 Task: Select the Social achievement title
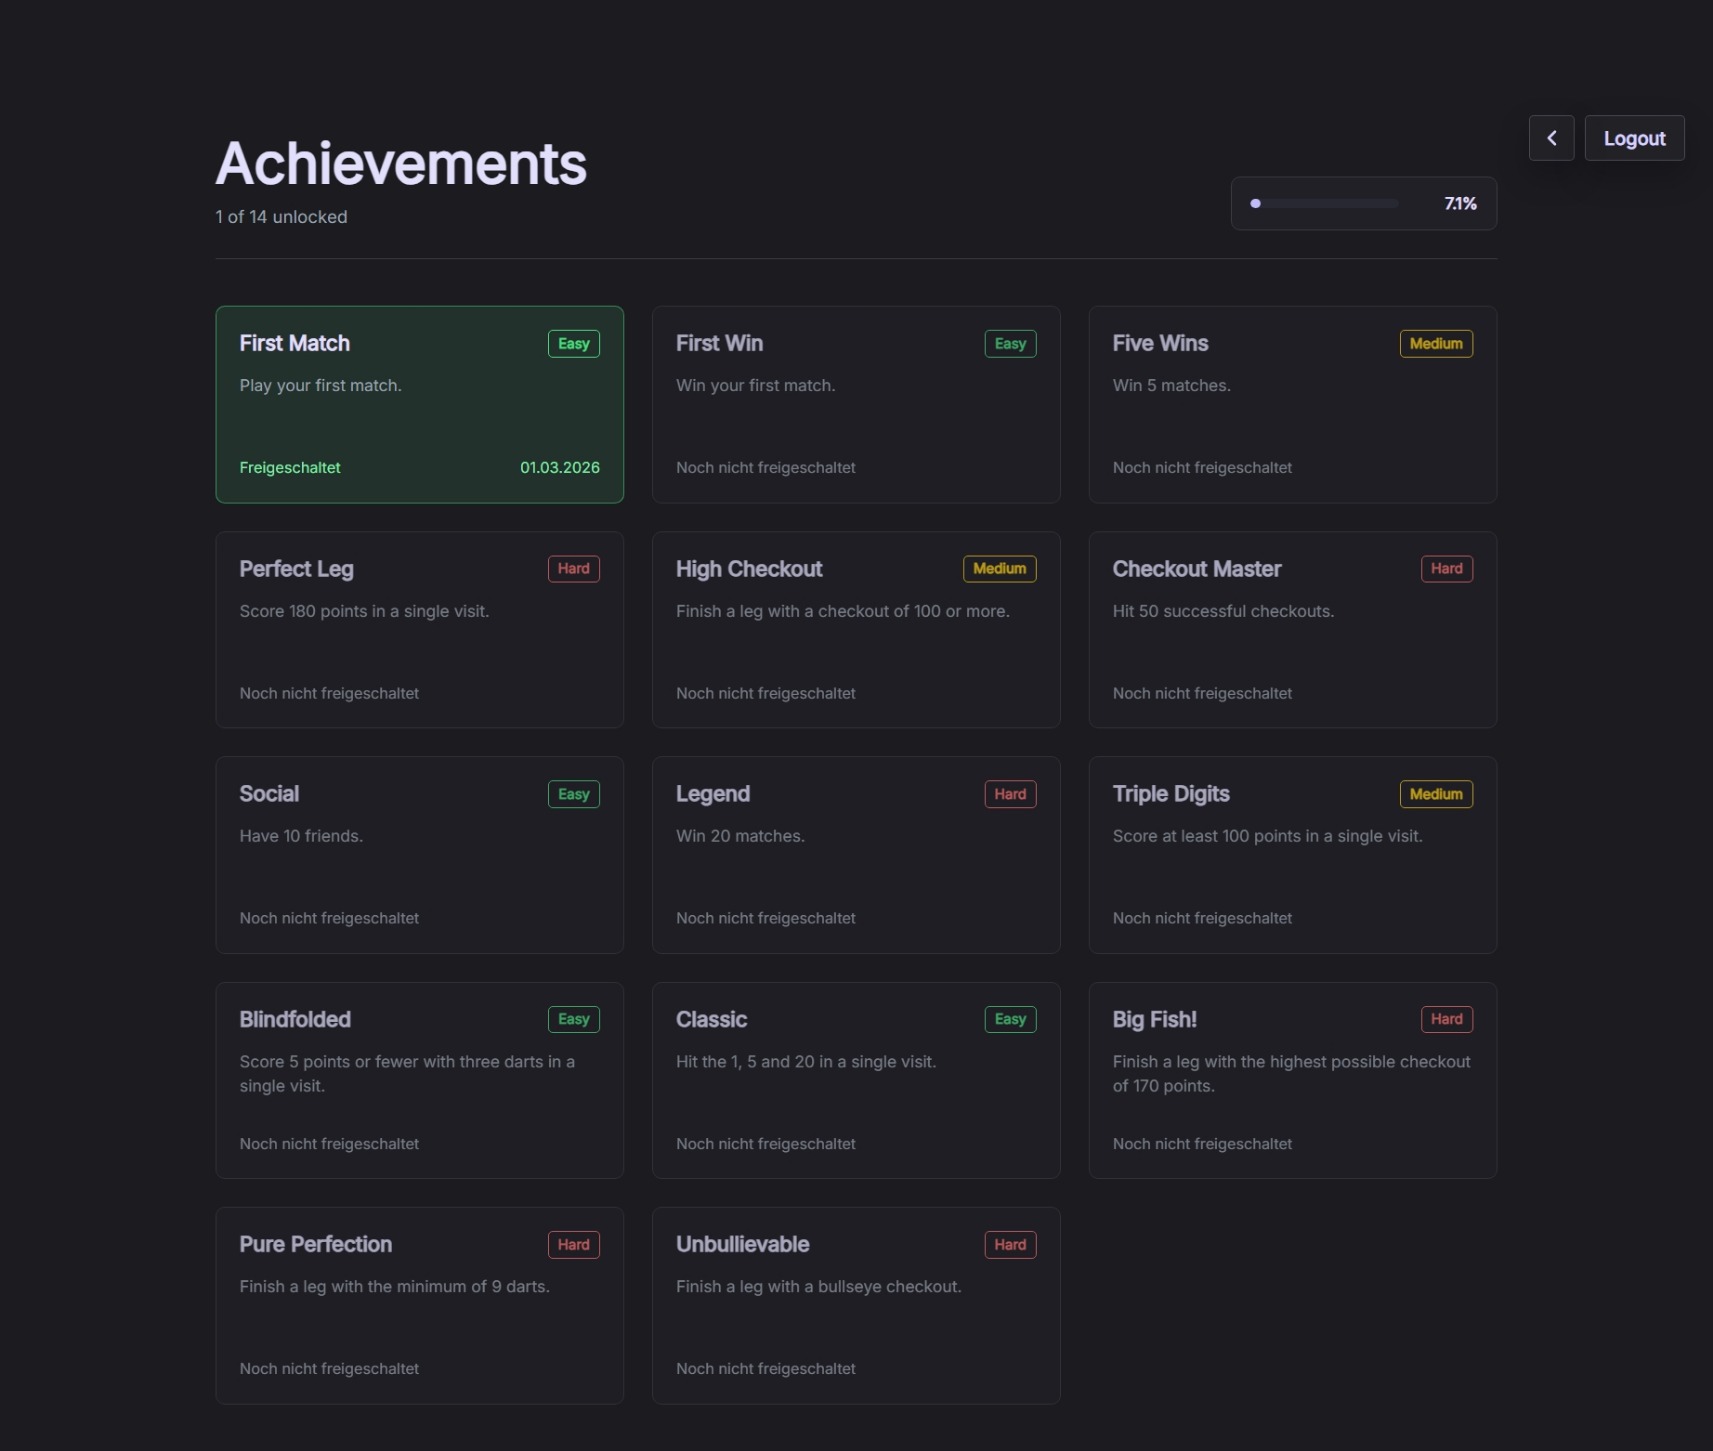pyautogui.click(x=269, y=794)
